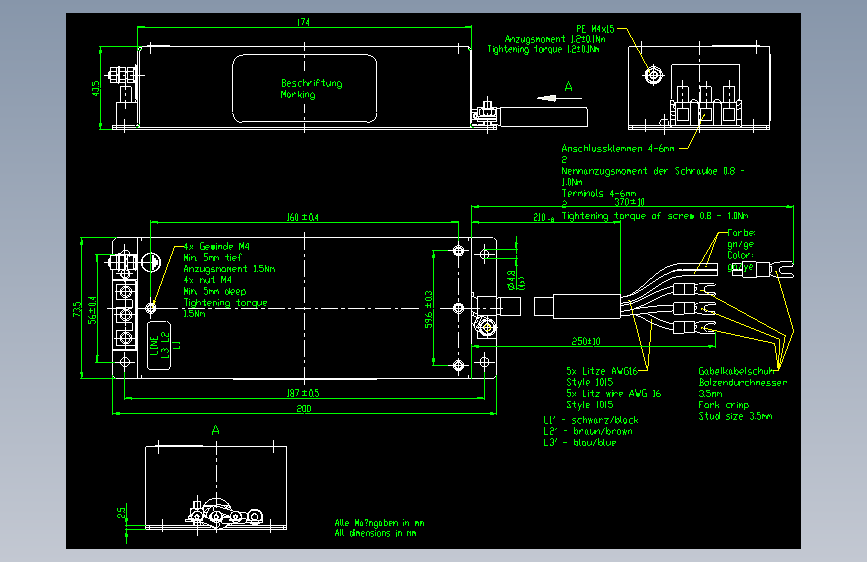Select the 187 ±0.5 dimension text
The image size is (867, 562).
click(303, 393)
